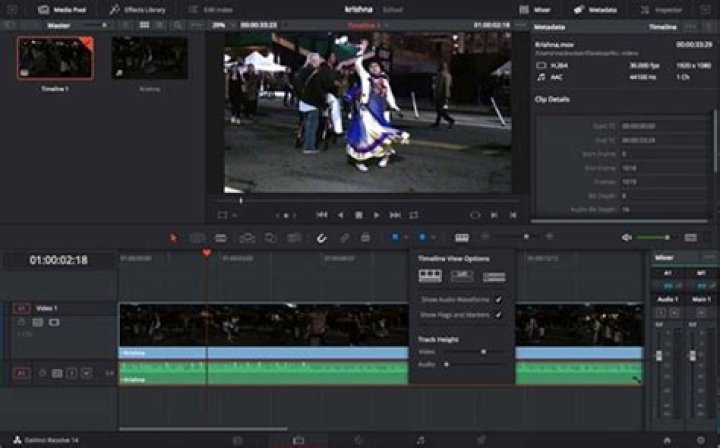Mute audio with the speaker icon
Image resolution: width=720 pixels, height=448 pixels.
pyautogui.click(x=626, y=237)
